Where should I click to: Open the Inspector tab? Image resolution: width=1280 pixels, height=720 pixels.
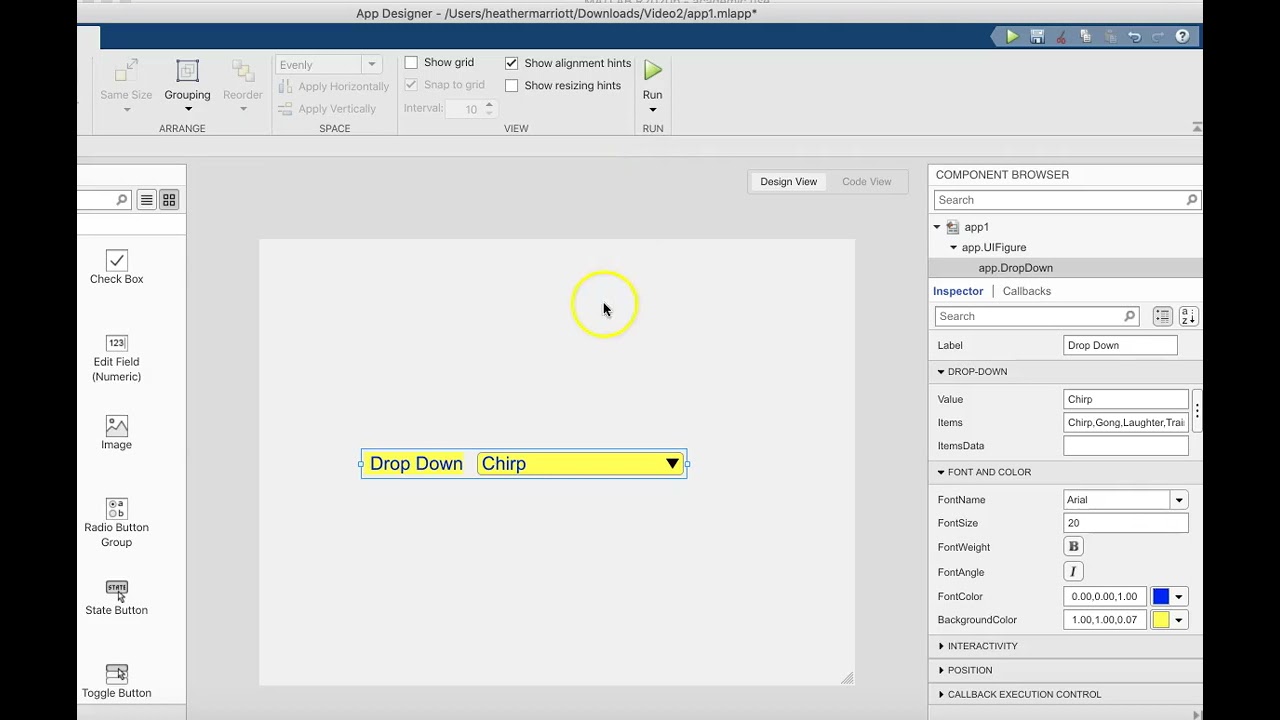click(x=958, y=291)
